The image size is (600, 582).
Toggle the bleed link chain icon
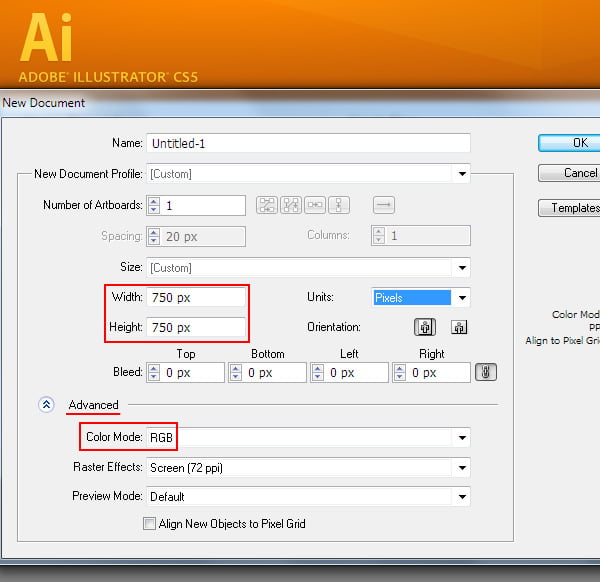pyautogui.click(x=486, y=372)
